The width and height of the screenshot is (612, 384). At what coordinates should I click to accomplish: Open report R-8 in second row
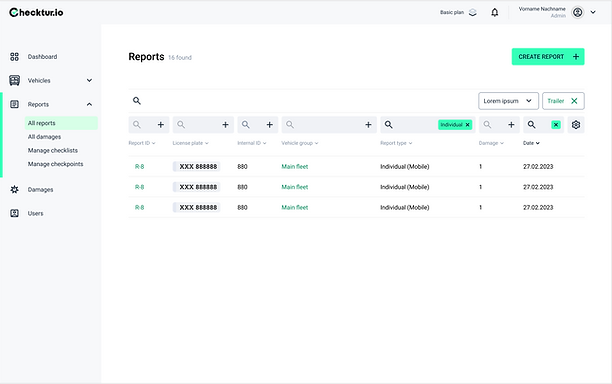(139, 187)
